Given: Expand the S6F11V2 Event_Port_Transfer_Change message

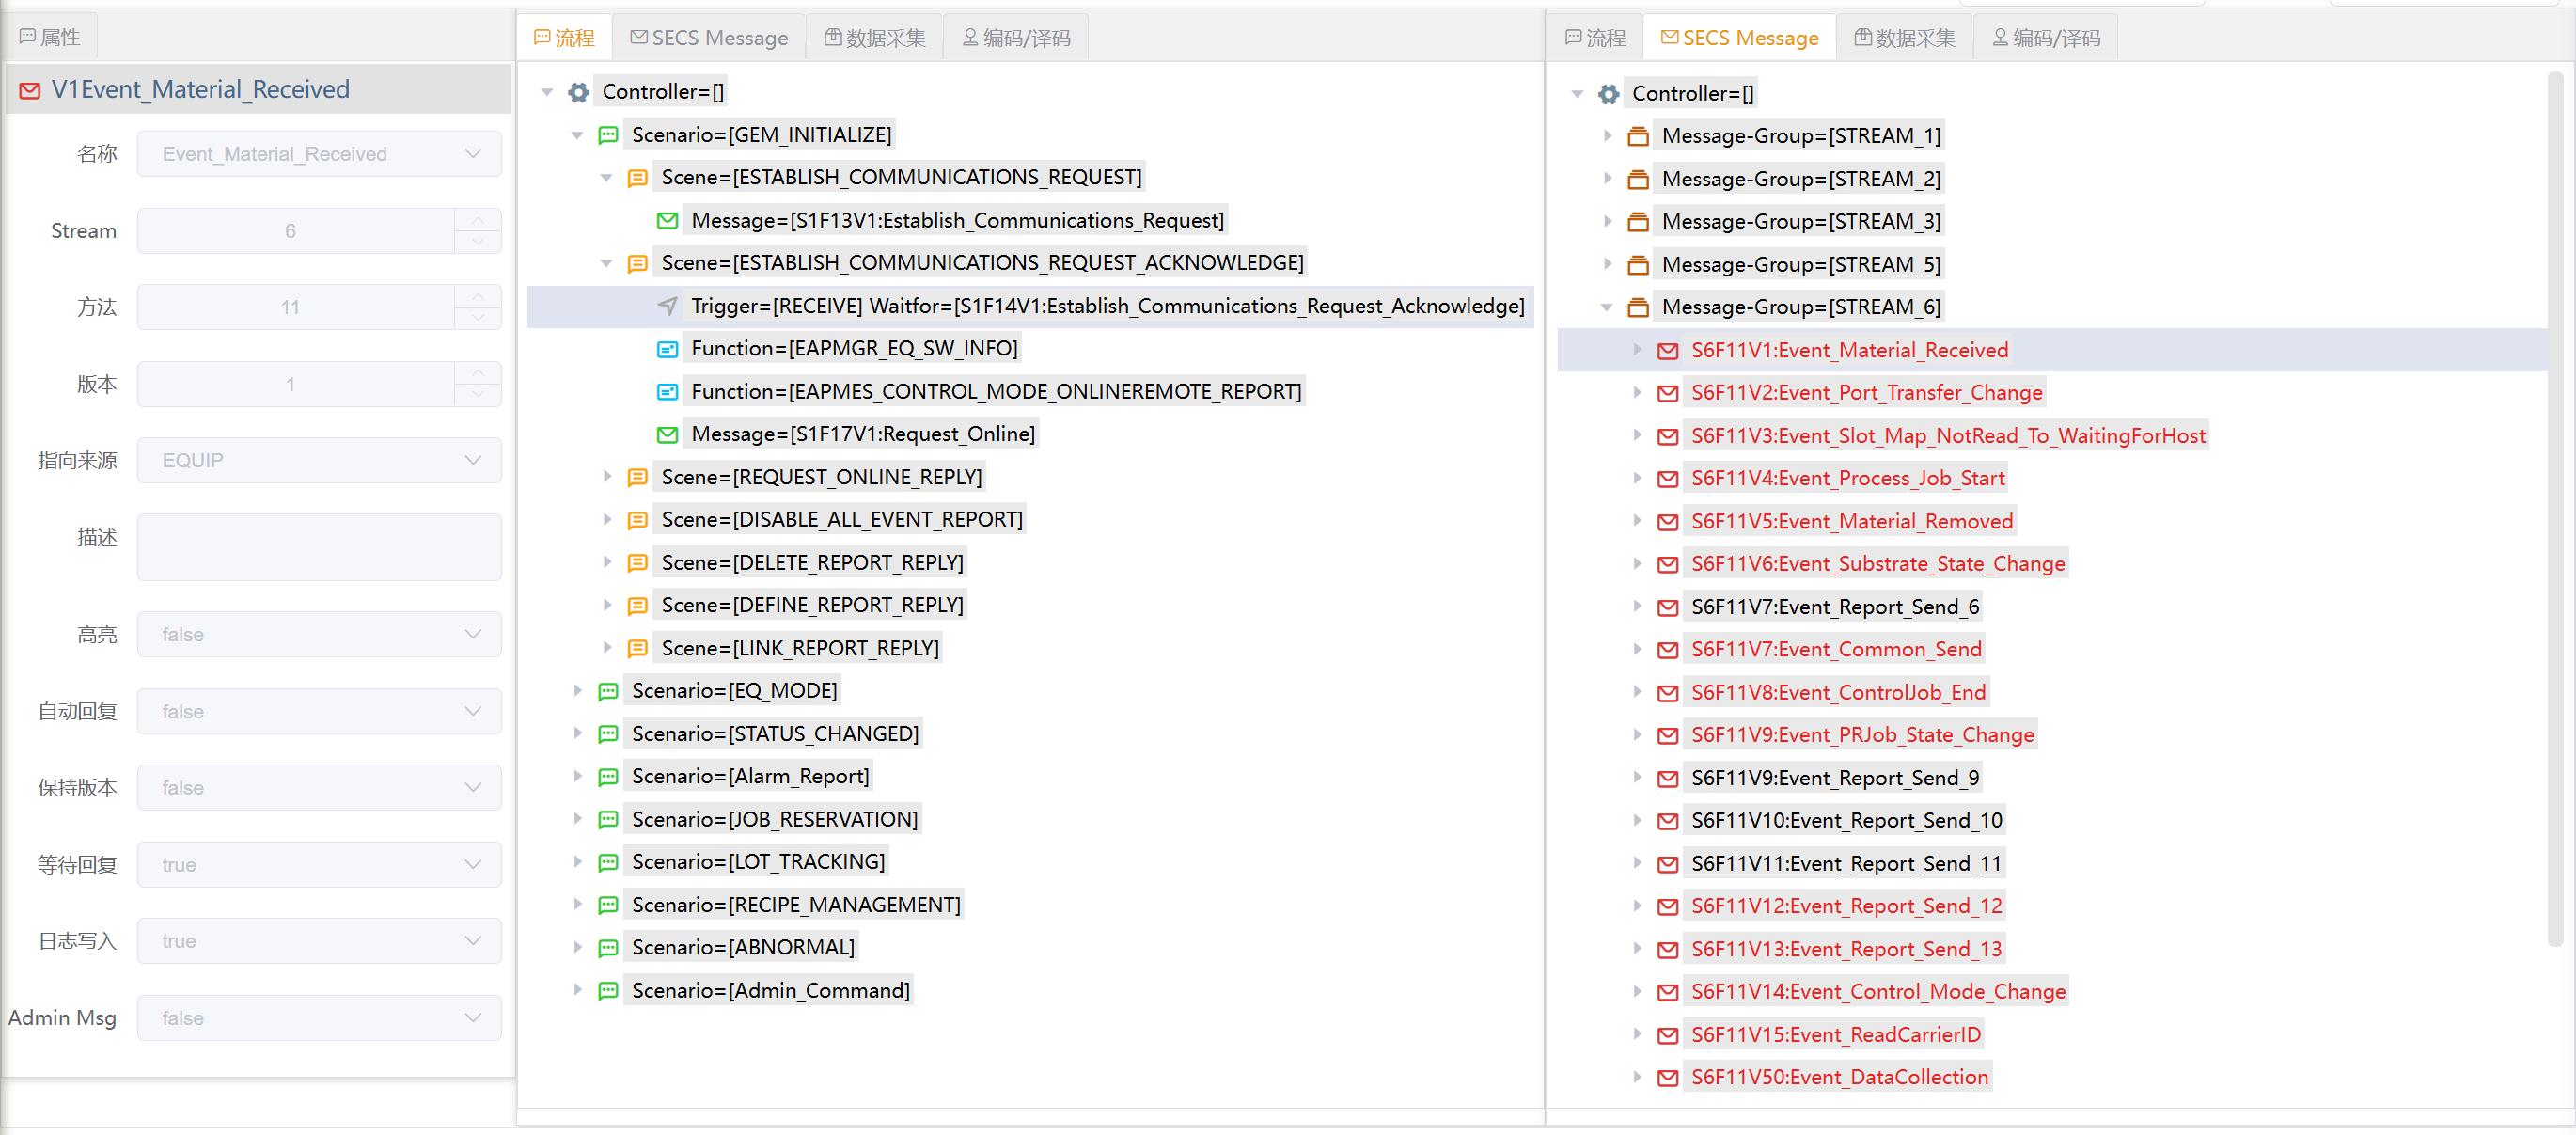Looking at the screenshot, I should point(1637,393).
